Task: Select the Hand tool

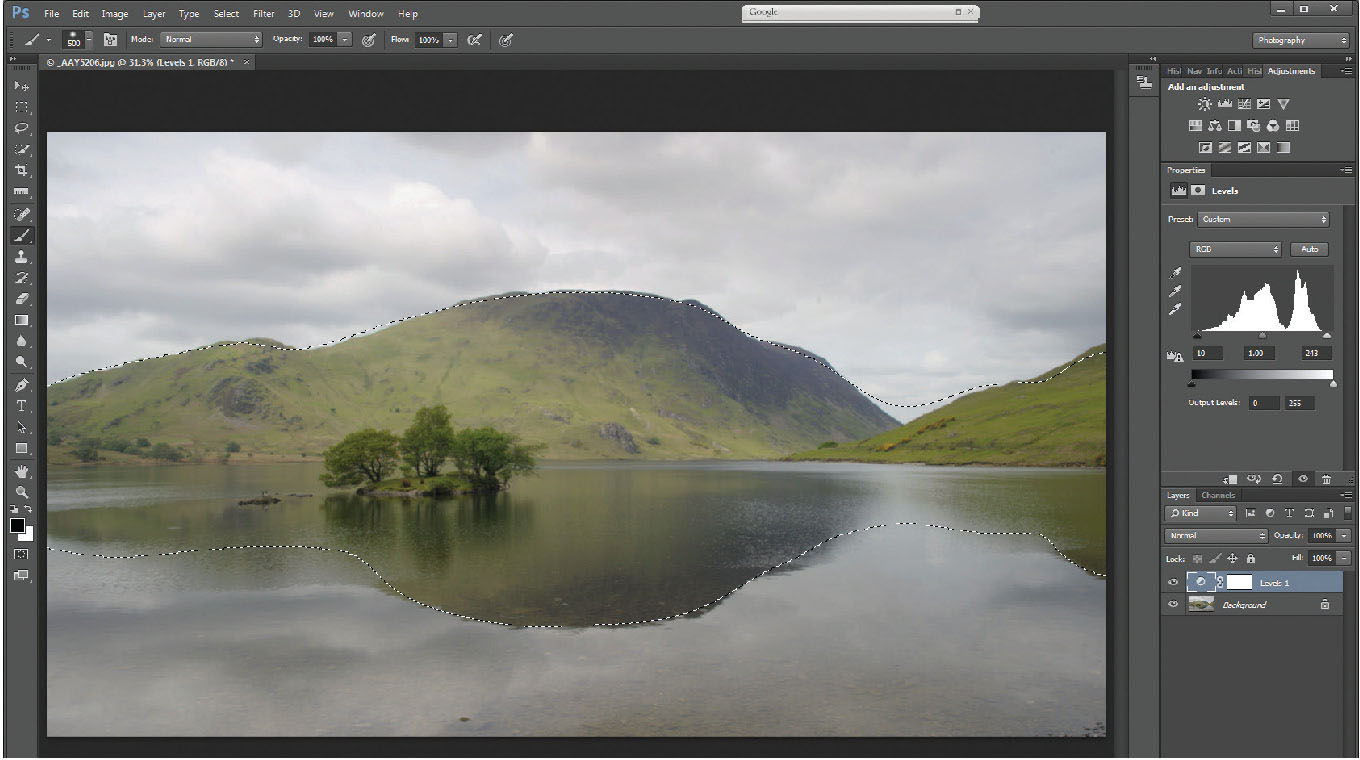Action: pyautogui.click(x=21, y=471)
